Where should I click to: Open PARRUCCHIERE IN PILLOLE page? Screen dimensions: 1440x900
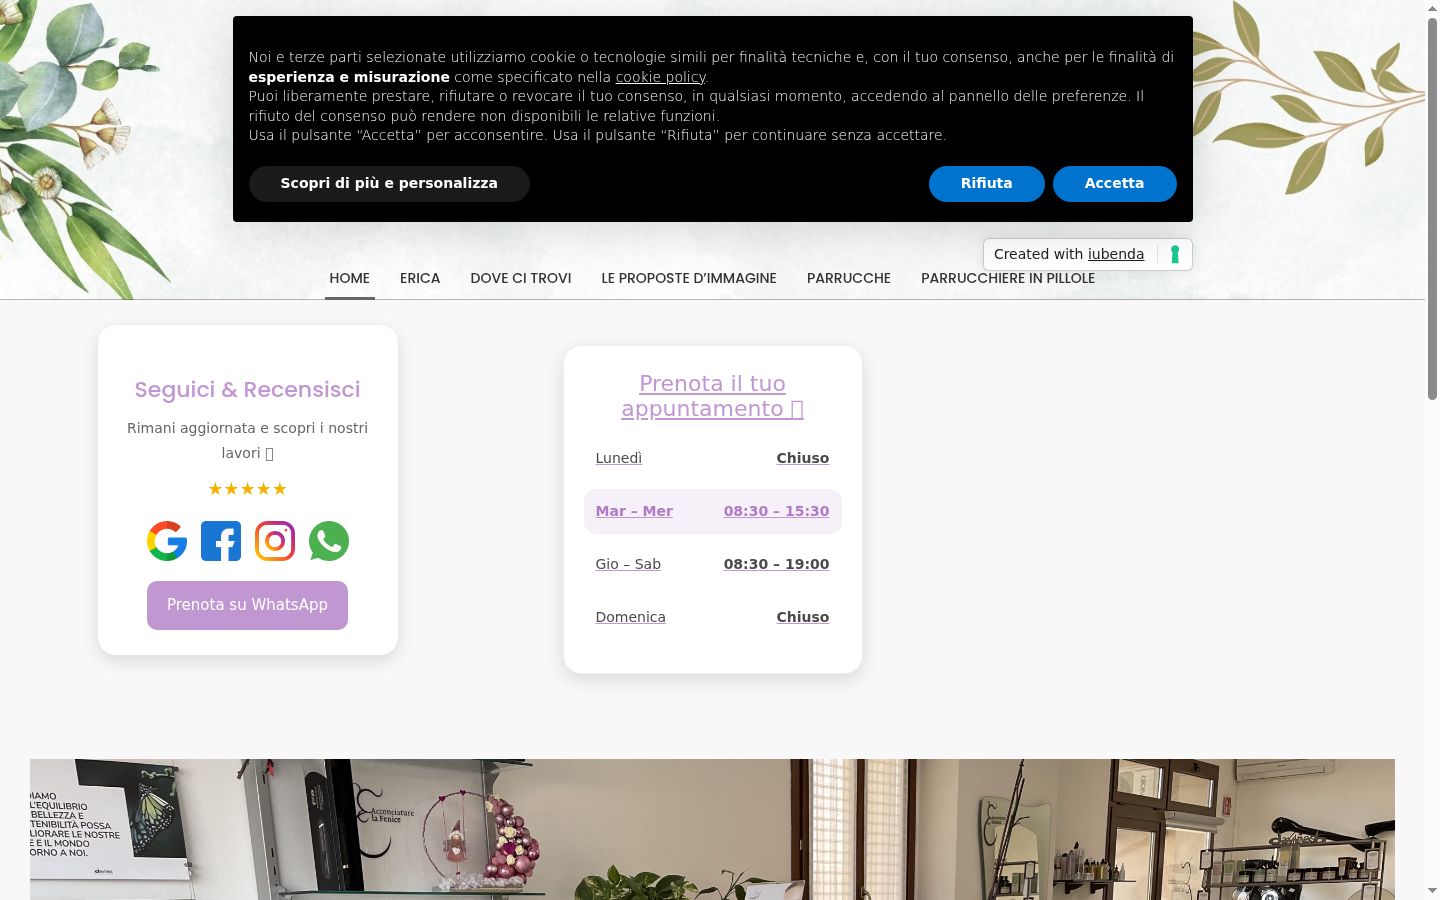click(1008, 278)
